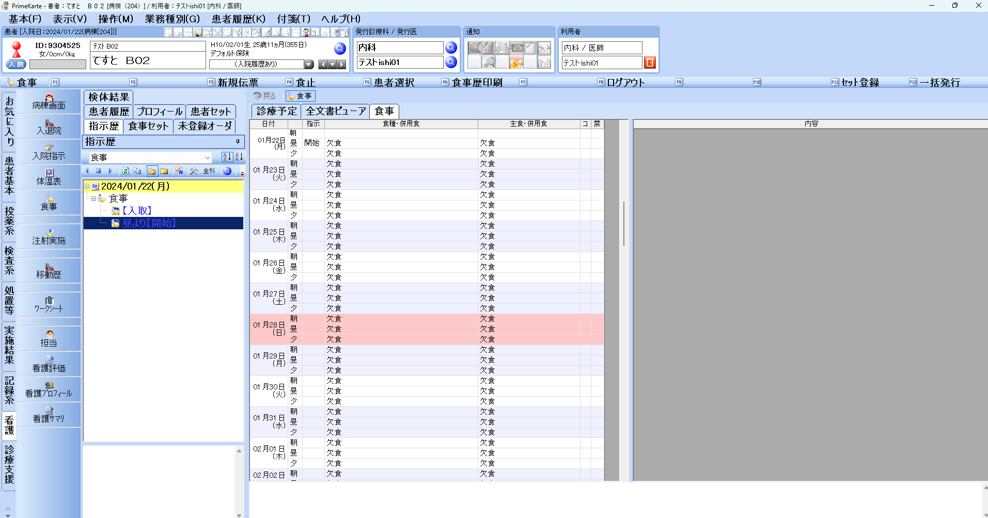
Task: Open 注射実施 in the sidebar
Action: tap(49, 237)
